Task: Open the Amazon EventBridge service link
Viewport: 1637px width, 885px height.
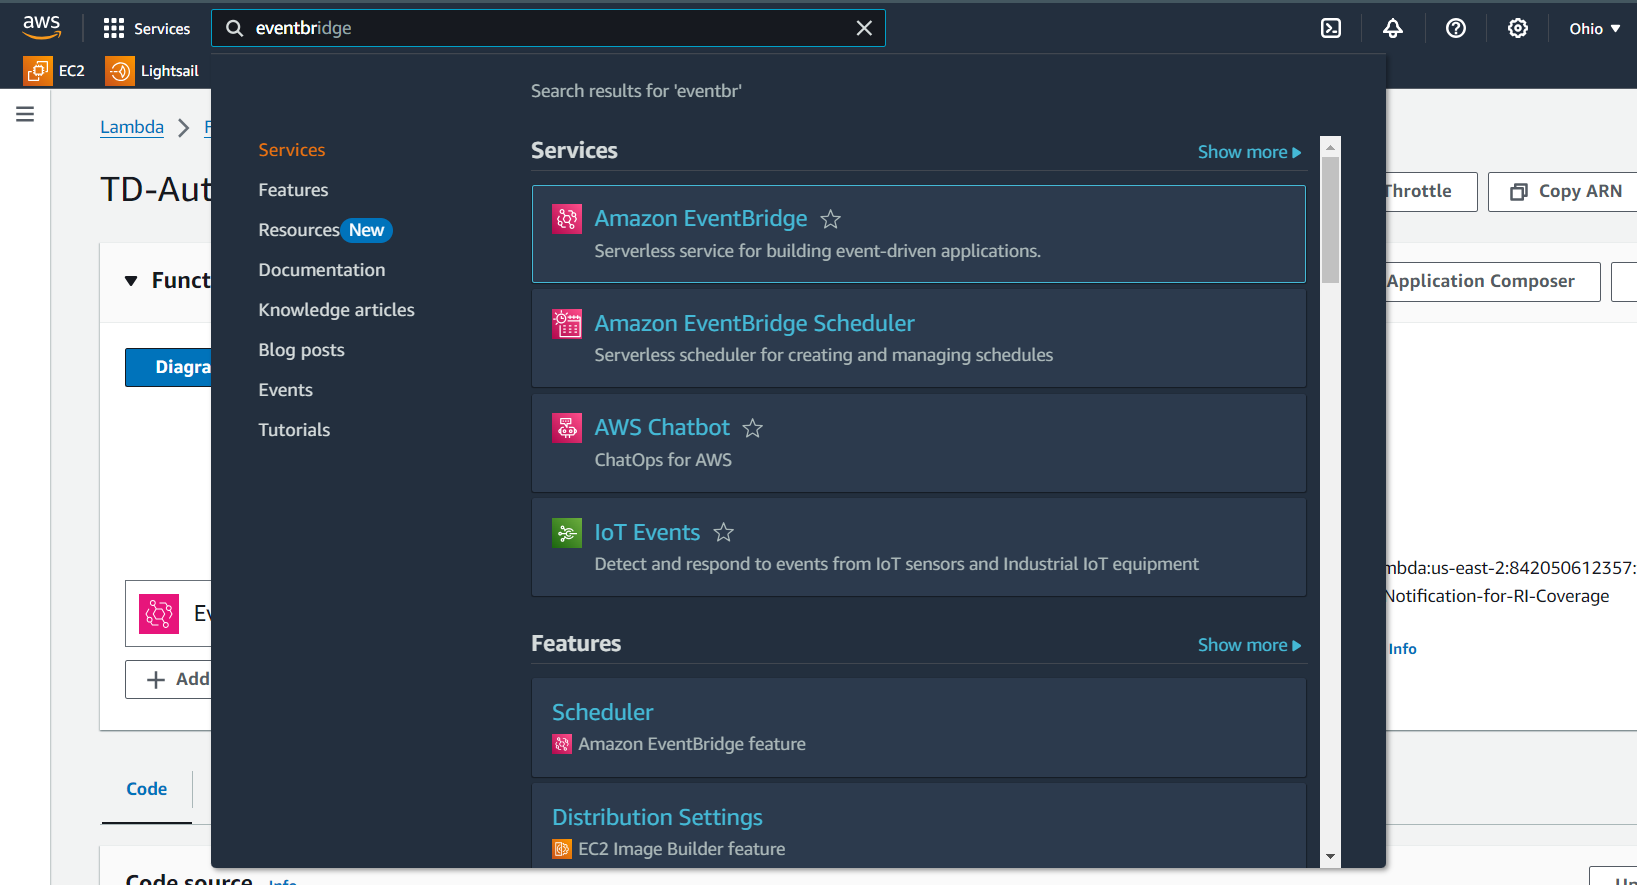Action: 701,218
